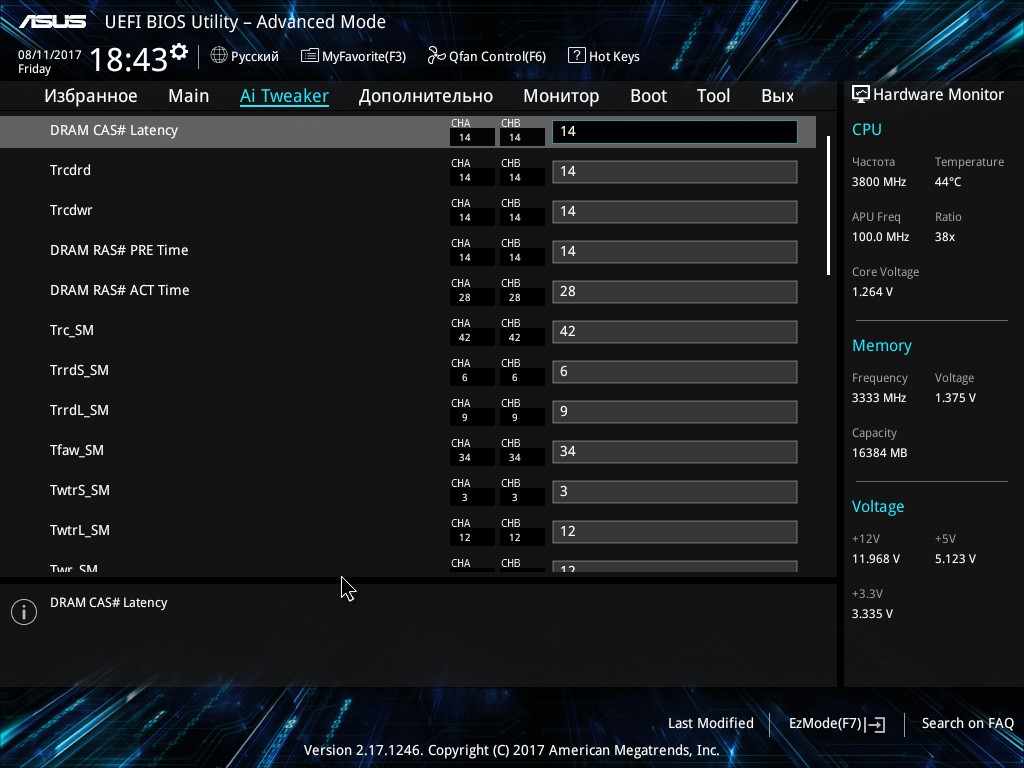Click the globe language icon

(219, 56)
